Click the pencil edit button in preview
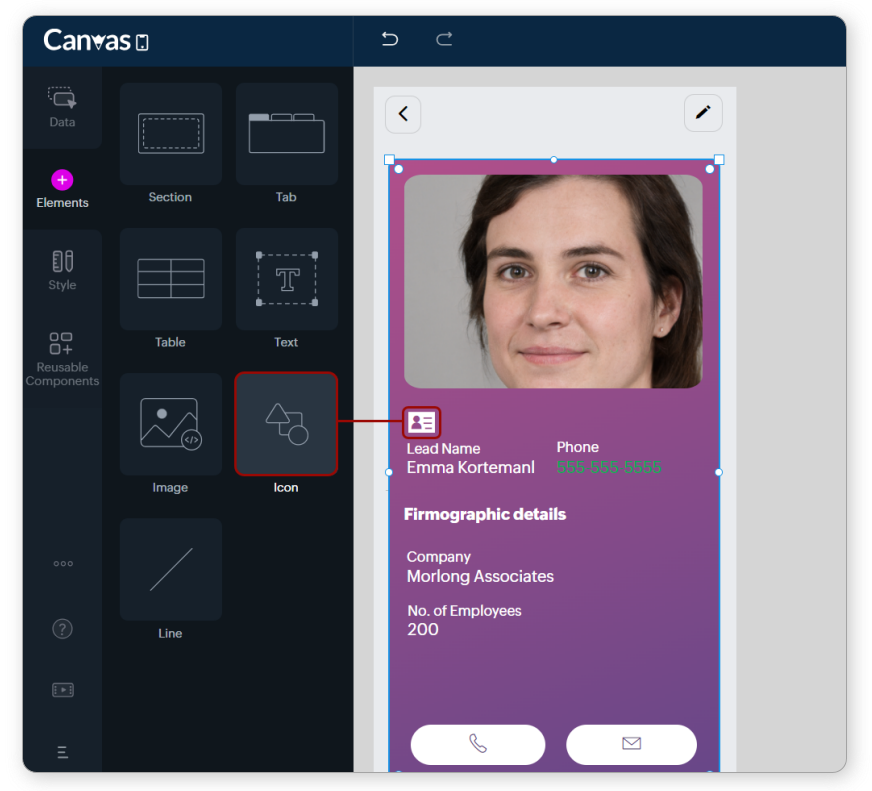872x791 pixels. pos(703,113)
